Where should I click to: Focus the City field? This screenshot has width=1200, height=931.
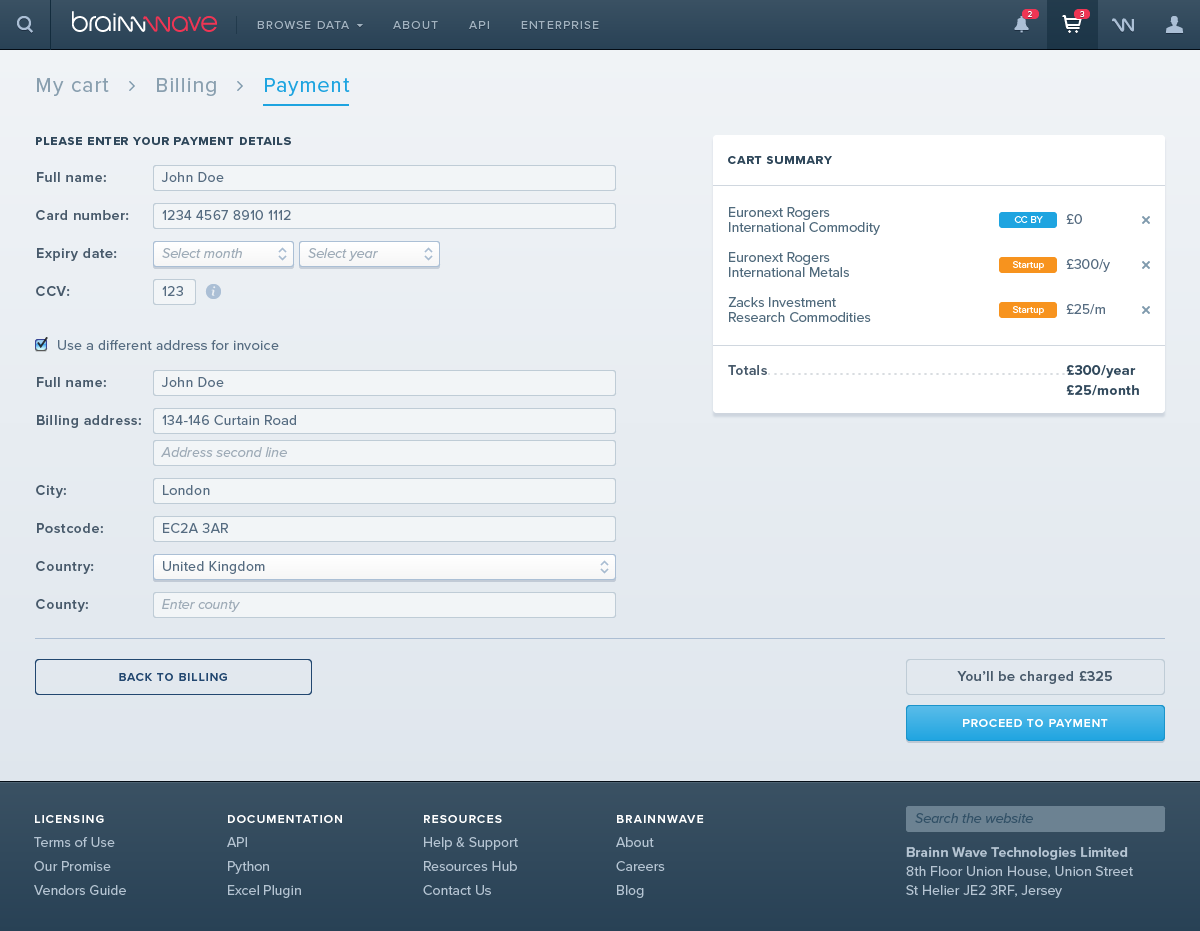click(384, 491)
